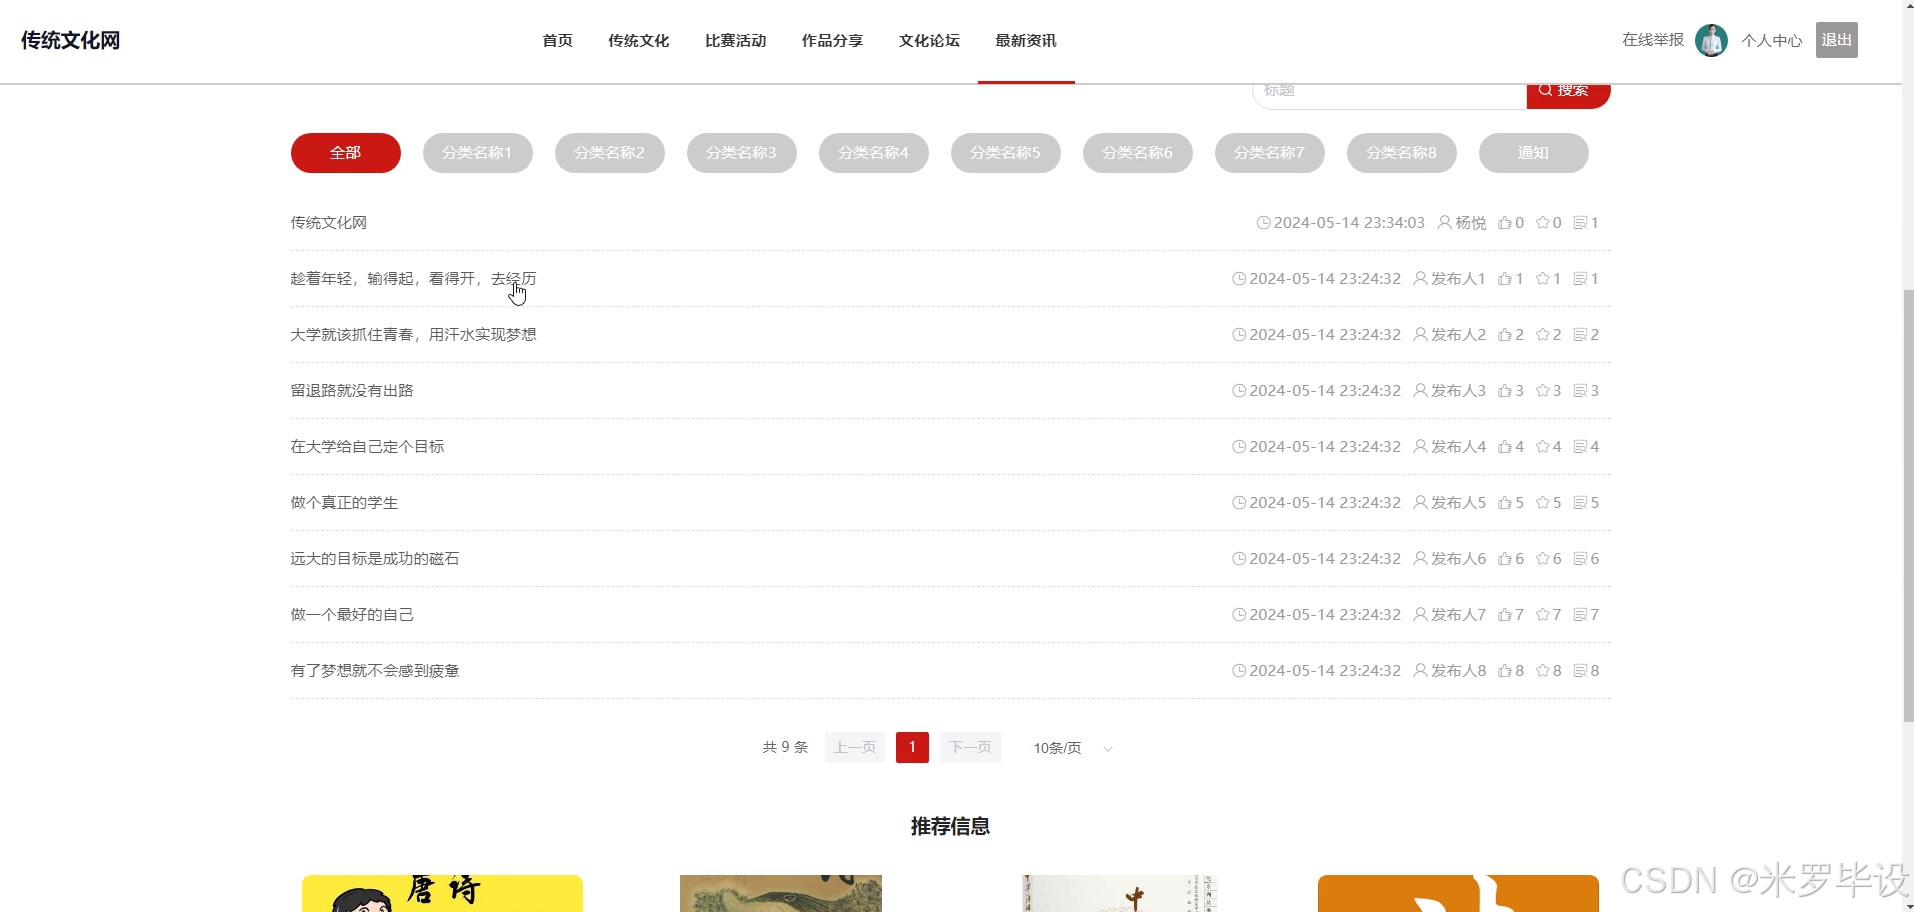This screenshot has height=912, width=1914.
Task: Click the user avatar in the top bar
Action: [1710, 40]
